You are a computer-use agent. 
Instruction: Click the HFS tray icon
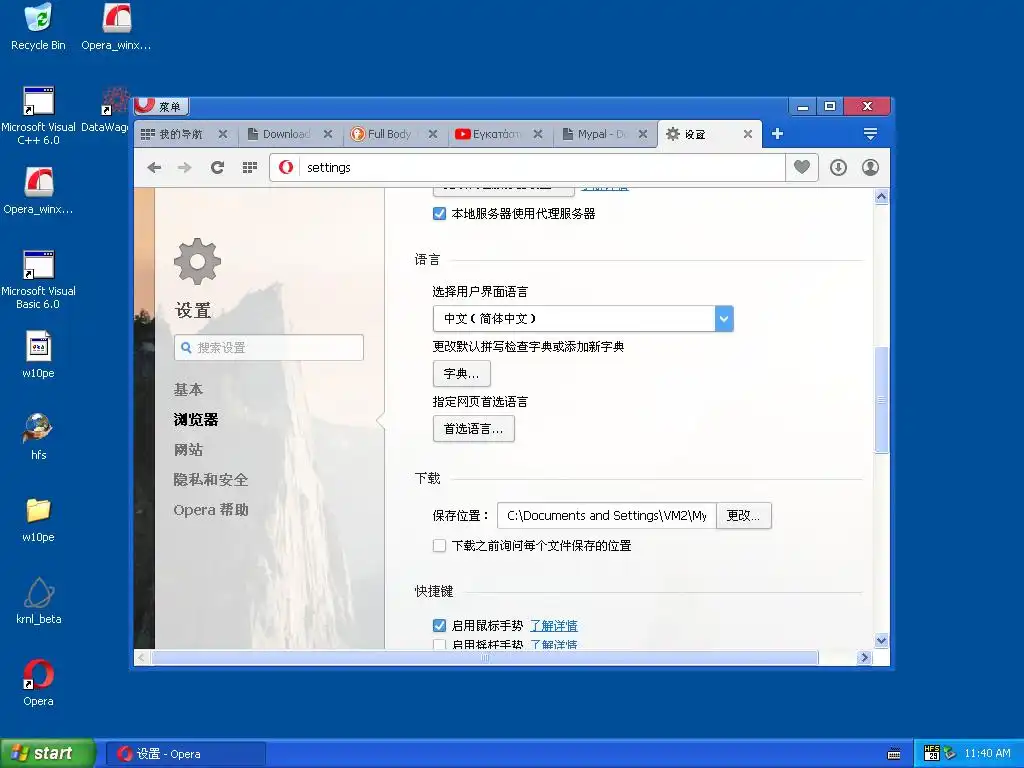click(x=932, y=753)
